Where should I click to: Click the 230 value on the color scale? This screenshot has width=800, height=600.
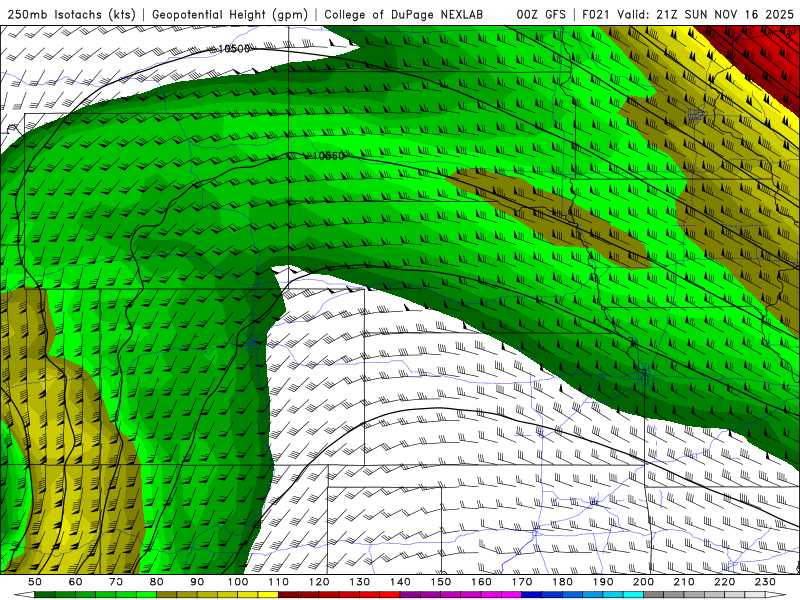click(x=765, y=582)
